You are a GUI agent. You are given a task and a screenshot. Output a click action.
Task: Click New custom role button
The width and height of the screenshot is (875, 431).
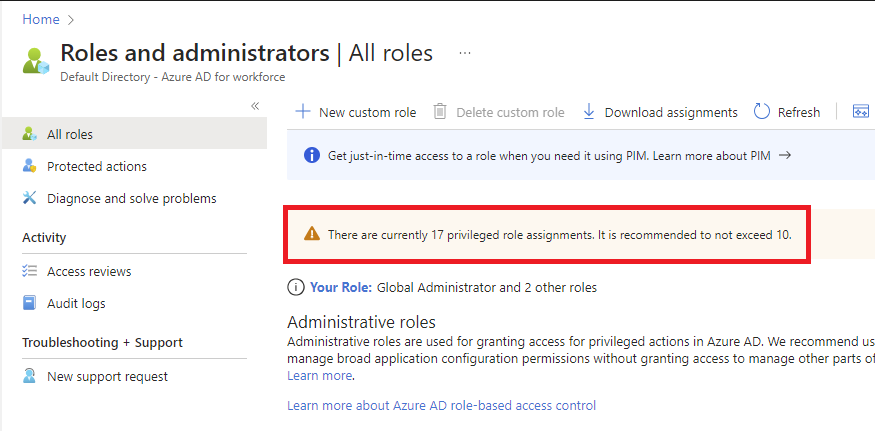click(355, 112)
